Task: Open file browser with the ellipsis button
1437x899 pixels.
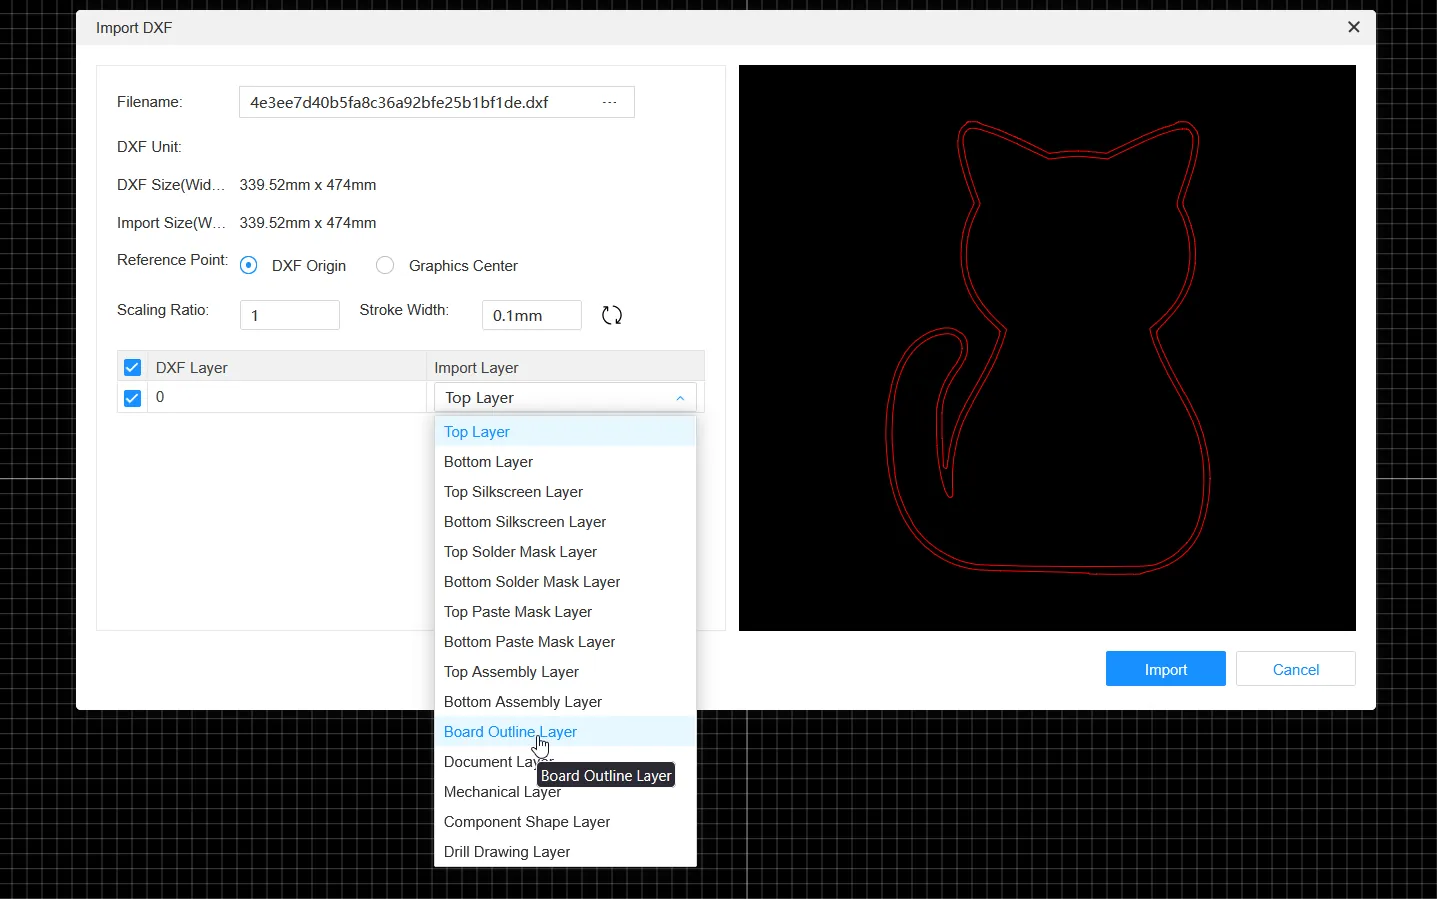Action: tap(610, 102)
